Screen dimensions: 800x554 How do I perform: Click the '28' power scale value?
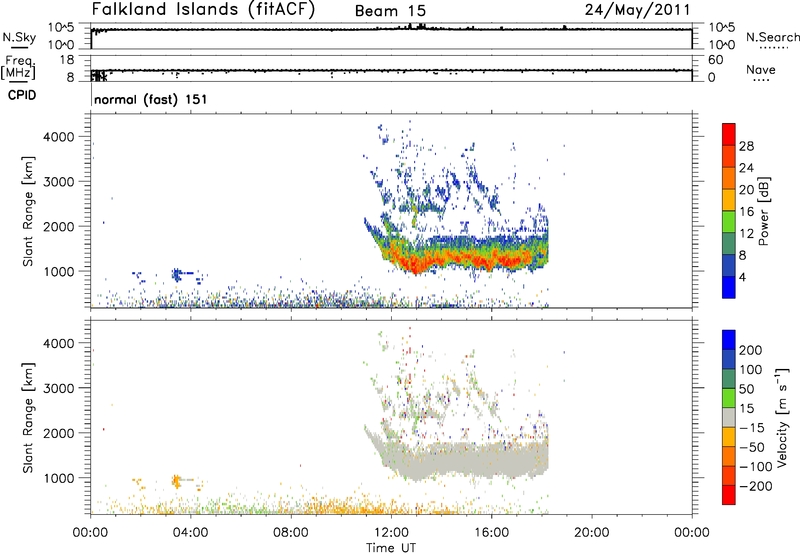click(x=746, y=146)
